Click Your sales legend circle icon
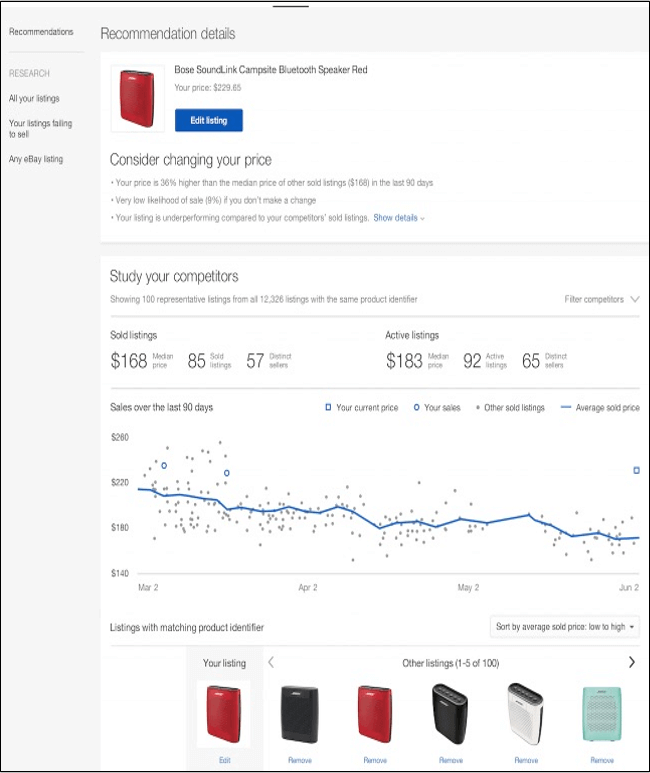Viewport: 650px width, 773px height. (x=416, y=407)
